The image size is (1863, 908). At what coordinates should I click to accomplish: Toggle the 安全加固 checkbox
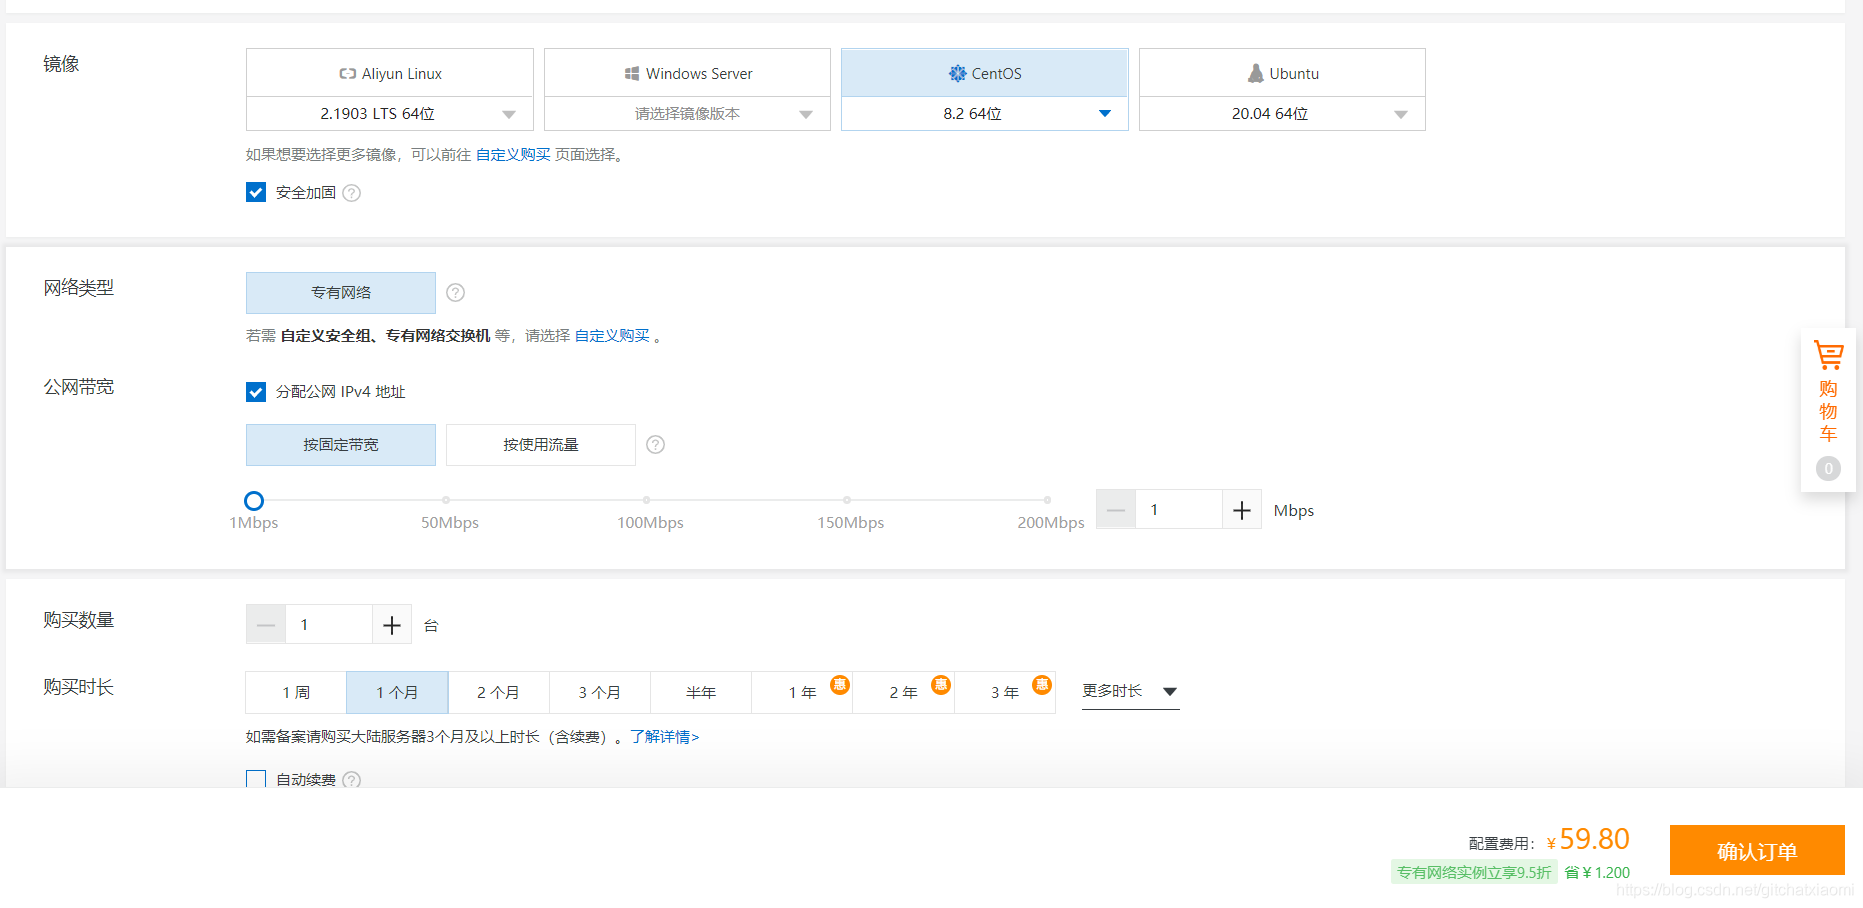(x=256, y=192)
